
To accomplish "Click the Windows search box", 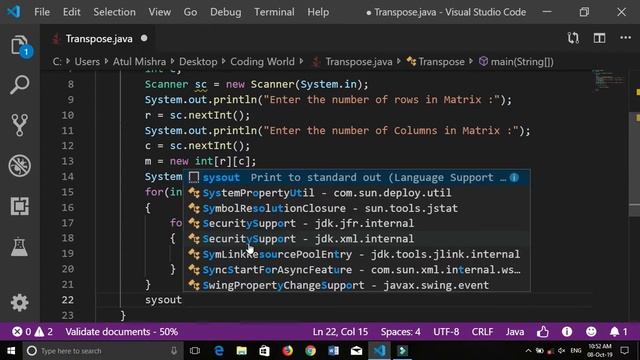I will click(x=103, y=351).
